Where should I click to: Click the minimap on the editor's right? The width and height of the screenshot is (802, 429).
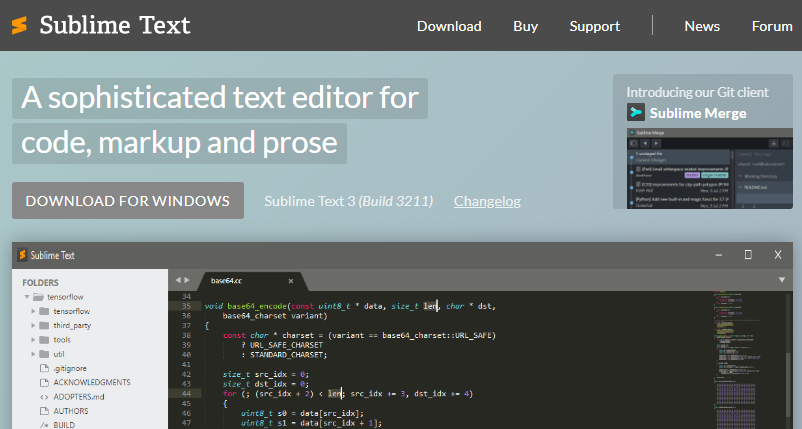737,359
